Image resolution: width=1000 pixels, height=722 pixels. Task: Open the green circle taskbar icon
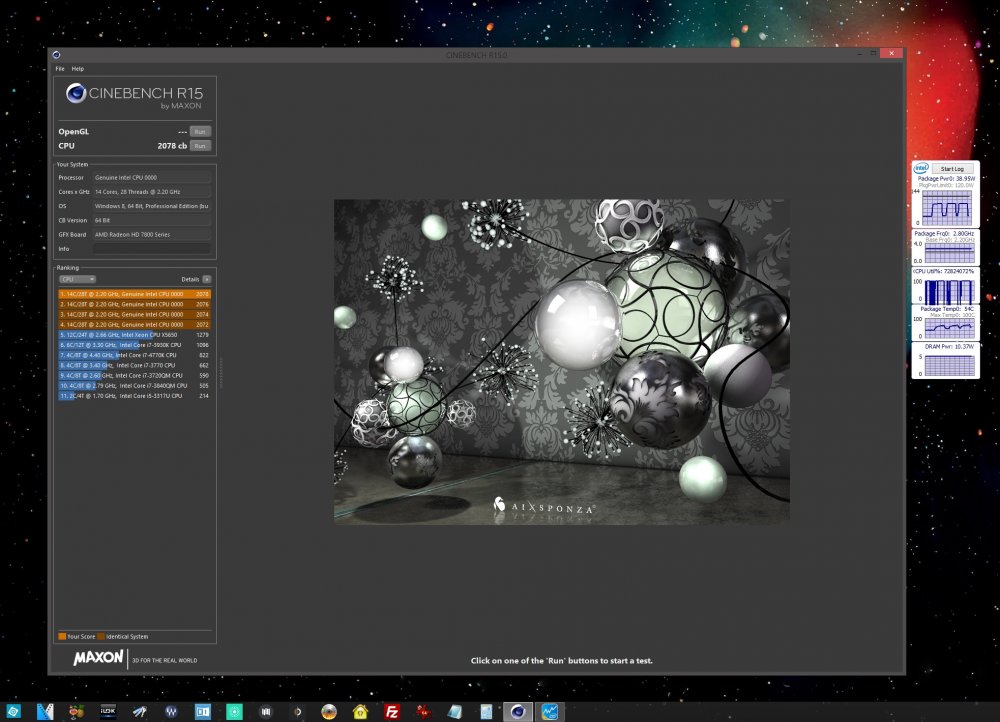[x=234, y=711]
